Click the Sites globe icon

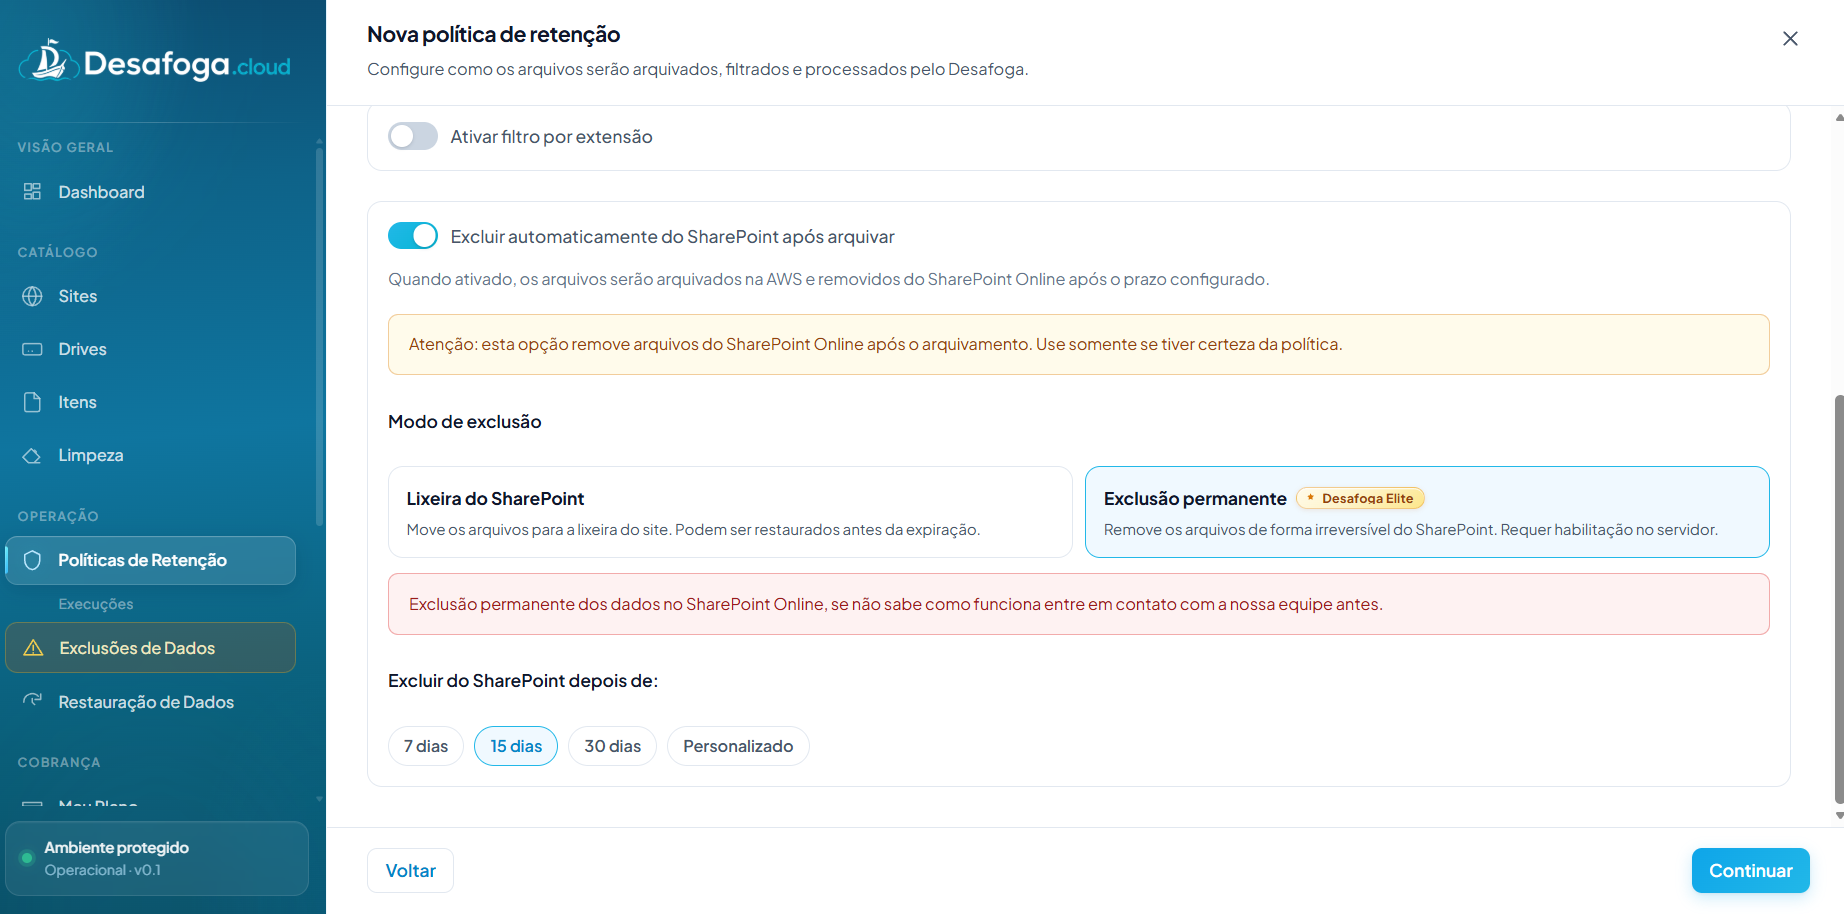click(32, 296)
